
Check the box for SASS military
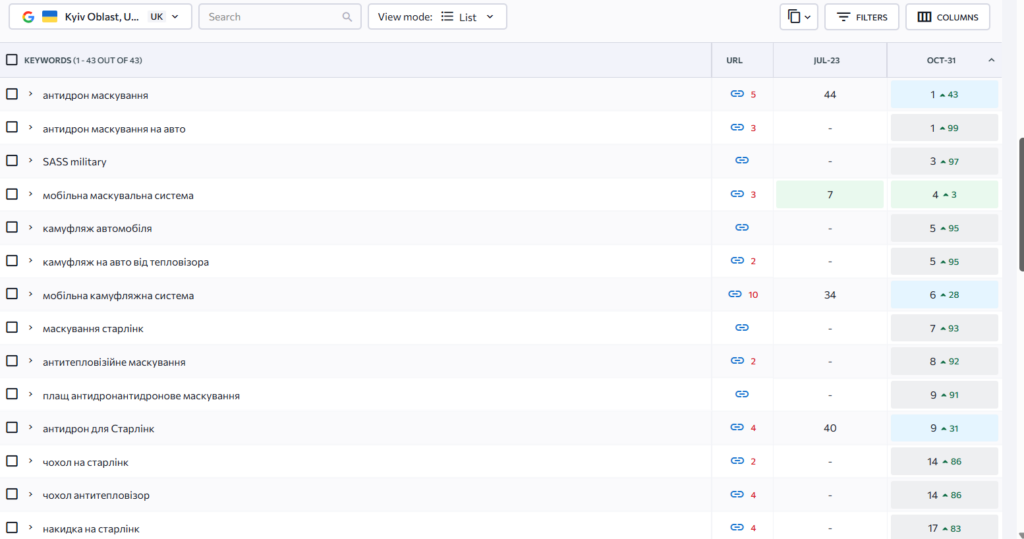(x=12, y=161)
